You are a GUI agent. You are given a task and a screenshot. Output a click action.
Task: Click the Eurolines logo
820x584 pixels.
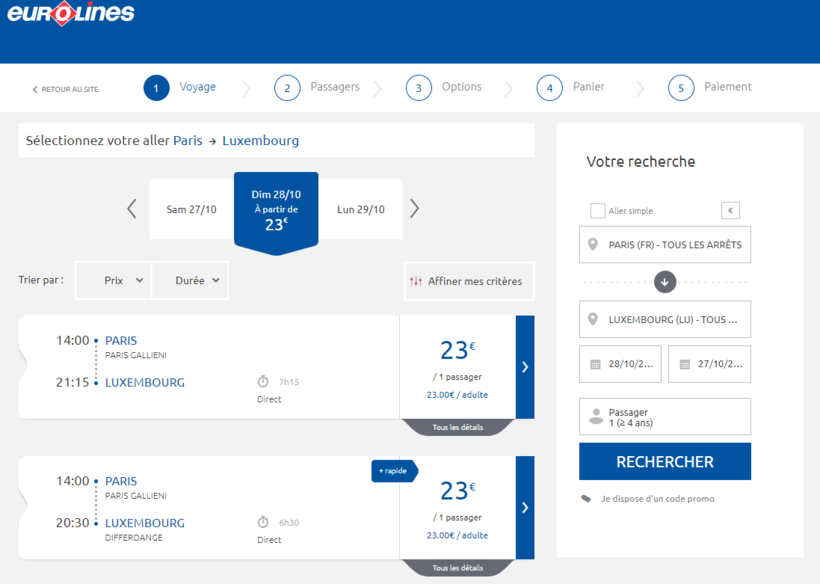(x=71, y=14)
